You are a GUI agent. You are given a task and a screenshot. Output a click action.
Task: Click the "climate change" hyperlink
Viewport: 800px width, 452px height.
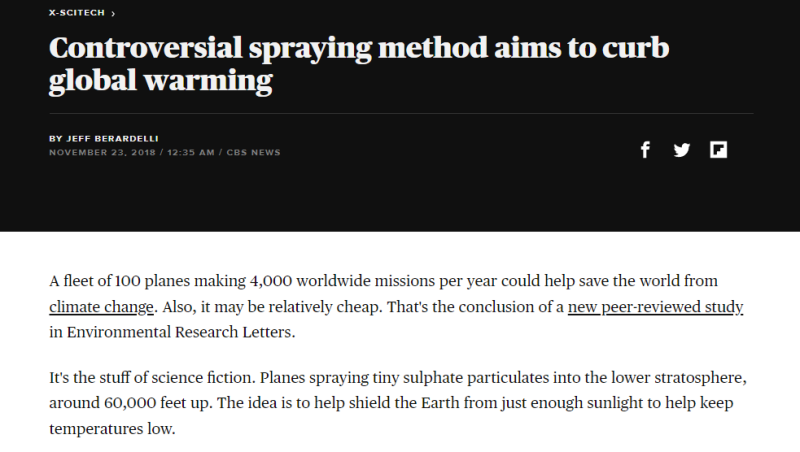(x=101, y=307)
